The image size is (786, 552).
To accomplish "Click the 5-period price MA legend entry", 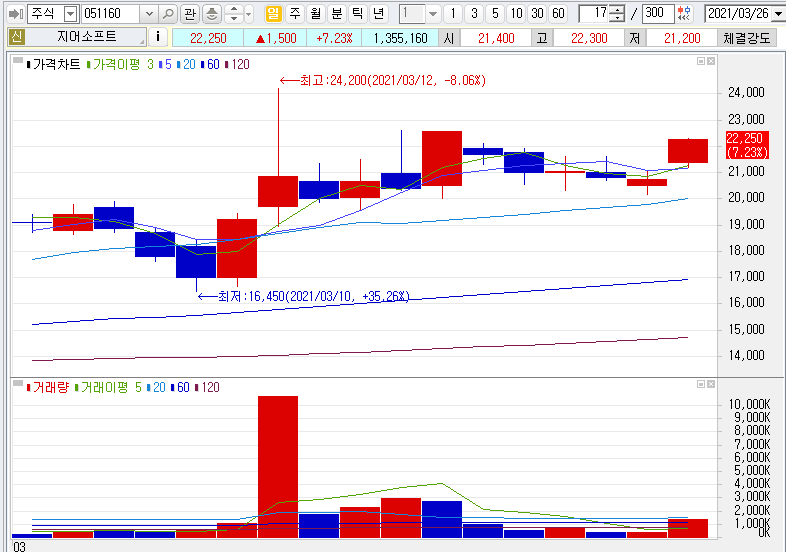I will pos(165,64).
